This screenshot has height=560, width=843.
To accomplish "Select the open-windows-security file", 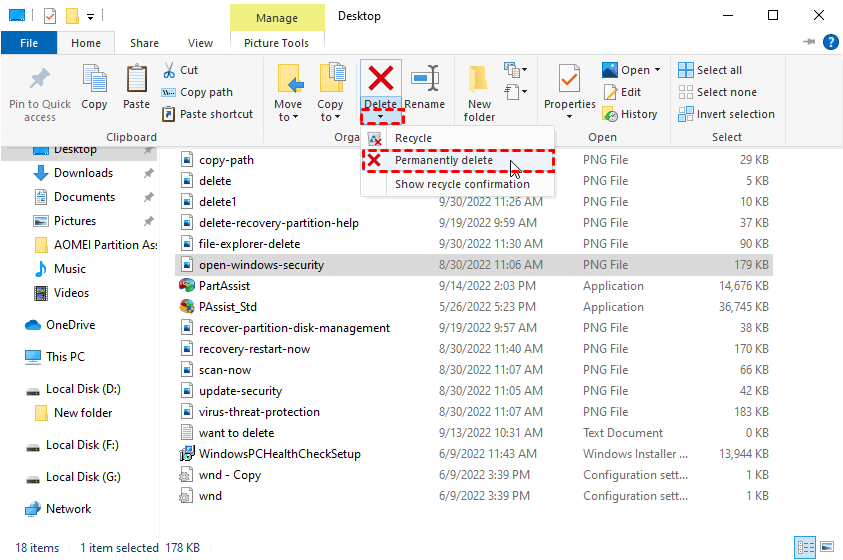I will click(x=474, y=265).
